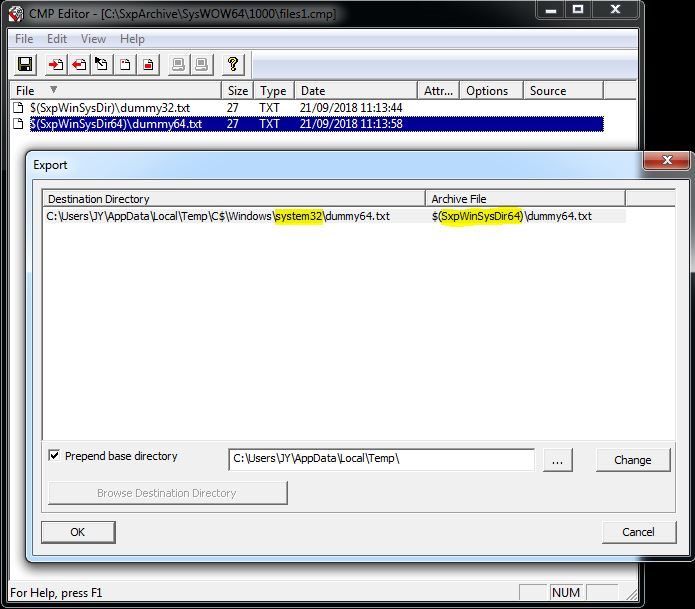695x609 pixels.
Task: Cancel the Export dialog
Action: pyautogui.click(x=638, y=532)
